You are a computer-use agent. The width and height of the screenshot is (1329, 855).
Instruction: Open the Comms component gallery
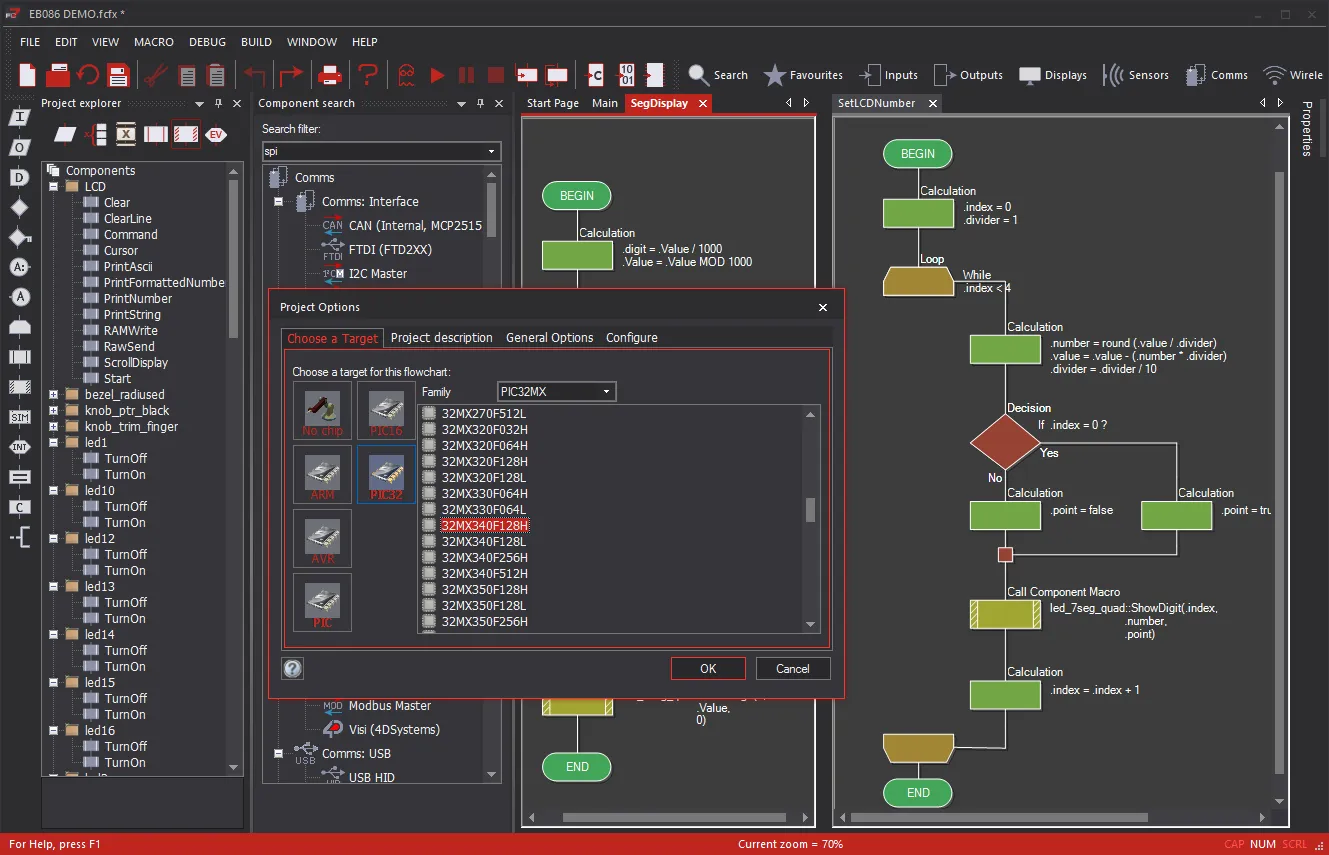pos(1216,74)
